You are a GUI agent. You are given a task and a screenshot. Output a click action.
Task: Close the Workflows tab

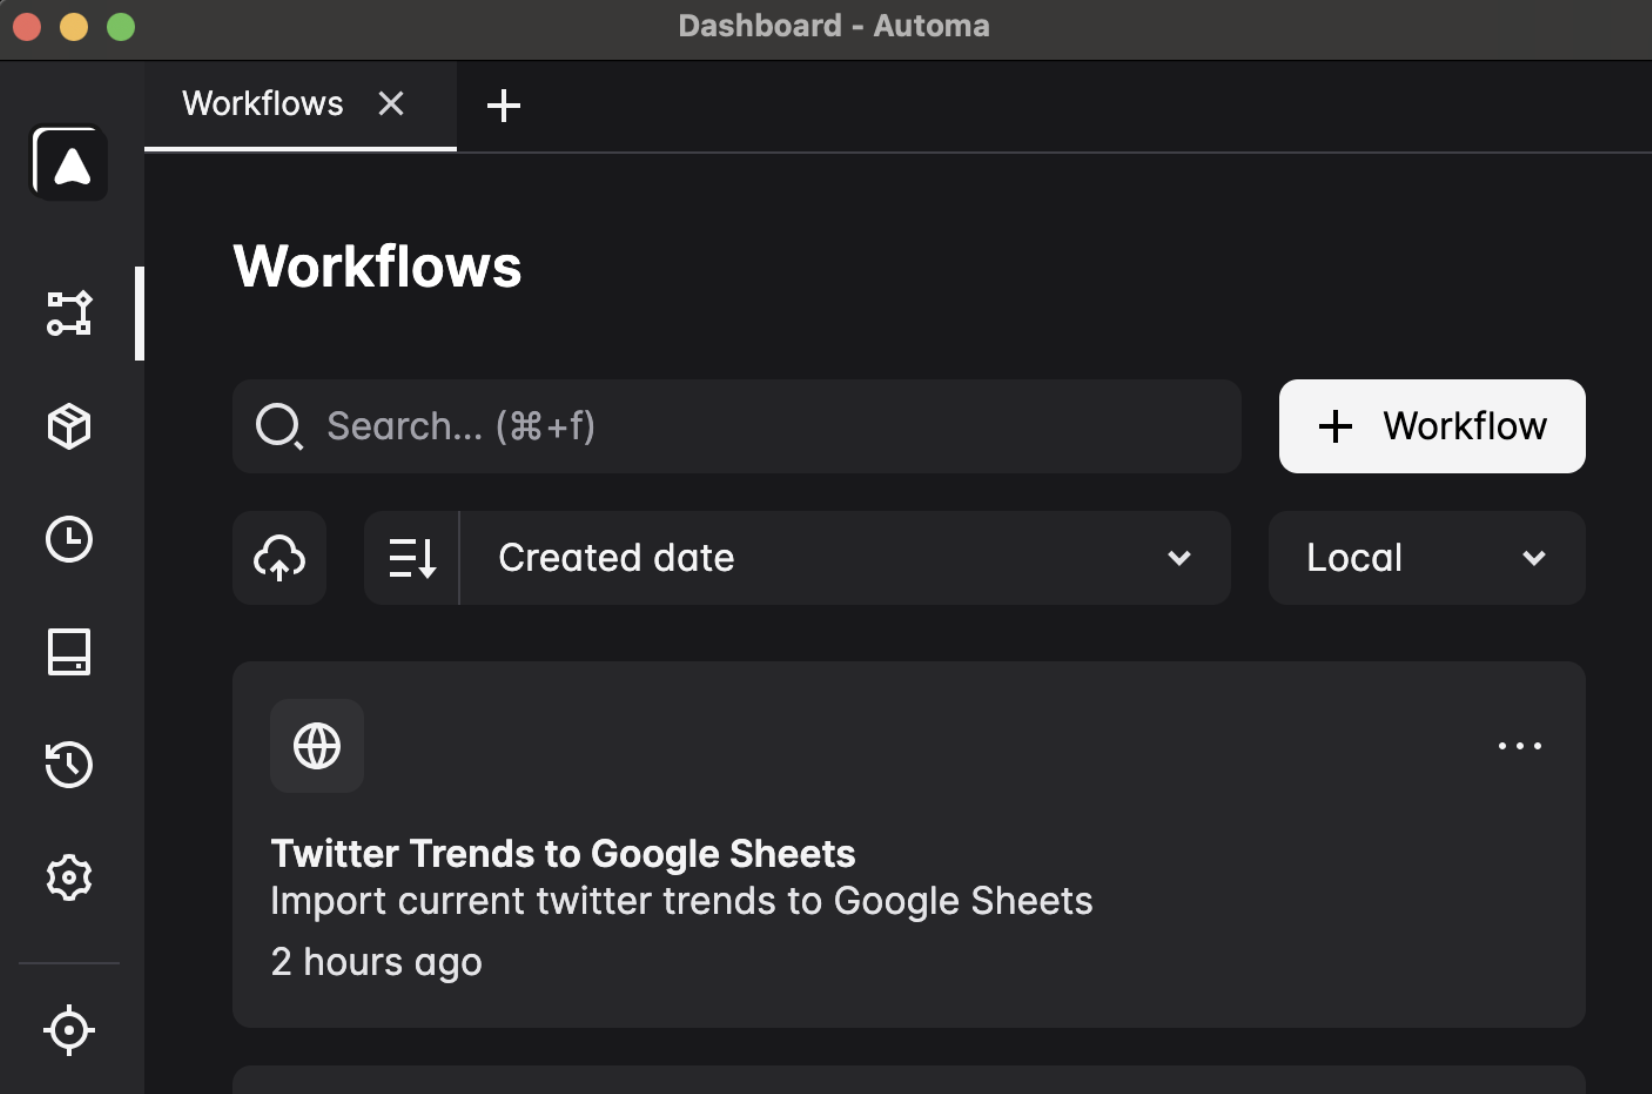pyautogui.click(x=391, y=104)
